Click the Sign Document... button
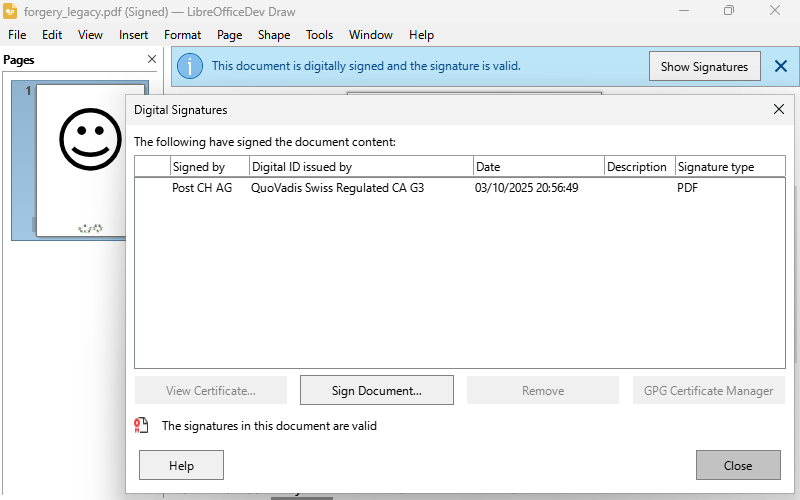 377,390
